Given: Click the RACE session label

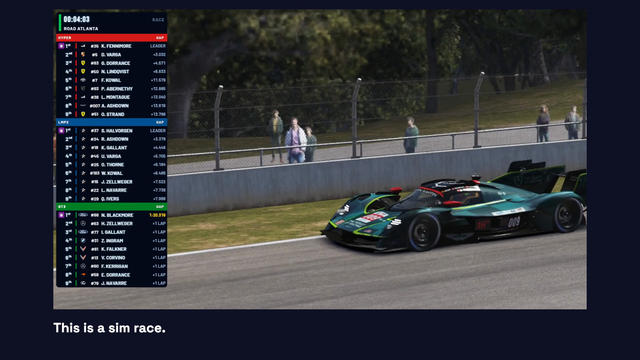Looking at the screenshot, I should pos(158,20).
